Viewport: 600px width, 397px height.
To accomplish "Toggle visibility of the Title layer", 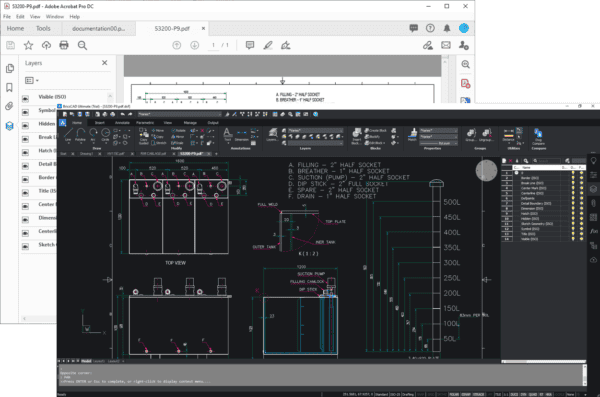I will point(25,193).
